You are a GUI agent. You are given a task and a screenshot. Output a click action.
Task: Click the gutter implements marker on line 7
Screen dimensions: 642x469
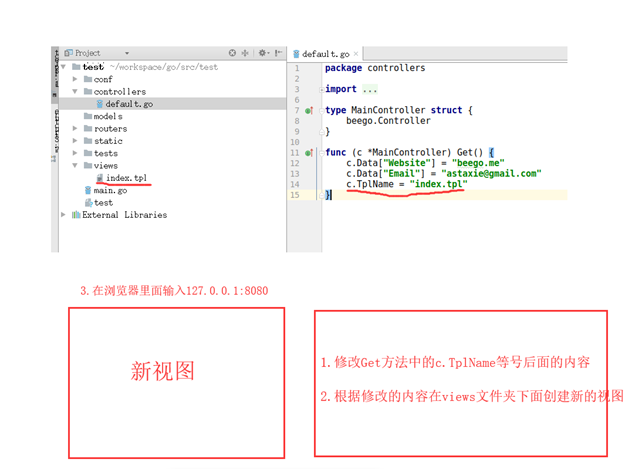(x=309, y=110)
